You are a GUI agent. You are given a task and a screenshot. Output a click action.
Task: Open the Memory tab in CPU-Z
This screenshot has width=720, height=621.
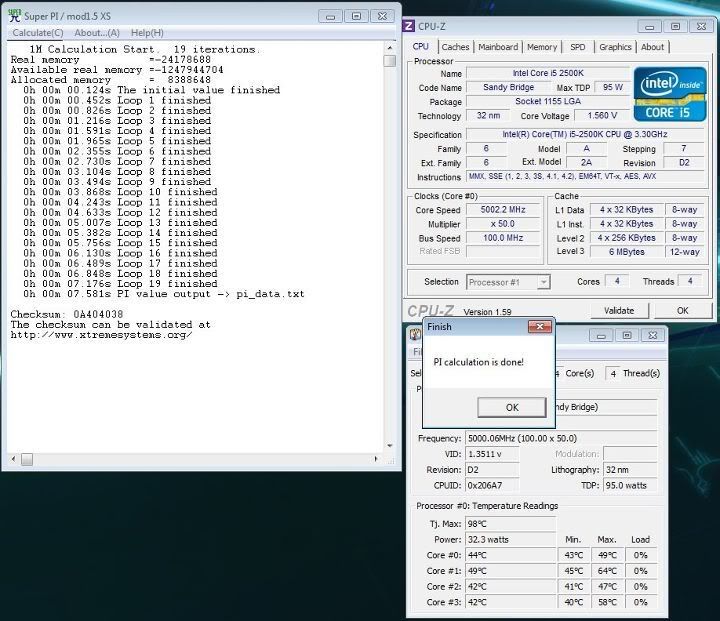(x=542, y=47)
